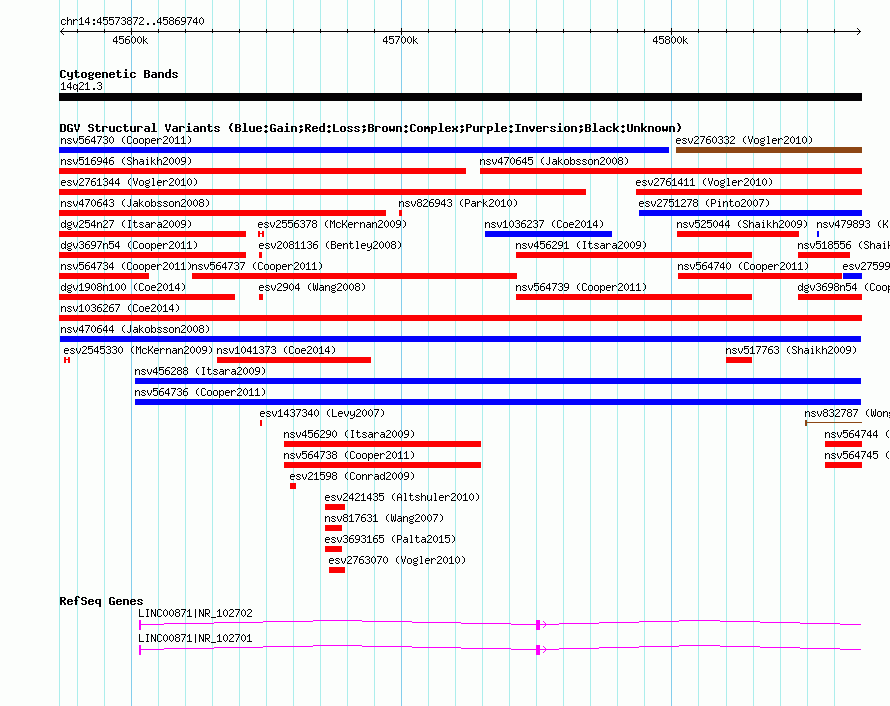This screenshot has width=890, height=706.
Task: Open the LINC00871|NR_102702 gene label
Action: (x=195, y=613)
